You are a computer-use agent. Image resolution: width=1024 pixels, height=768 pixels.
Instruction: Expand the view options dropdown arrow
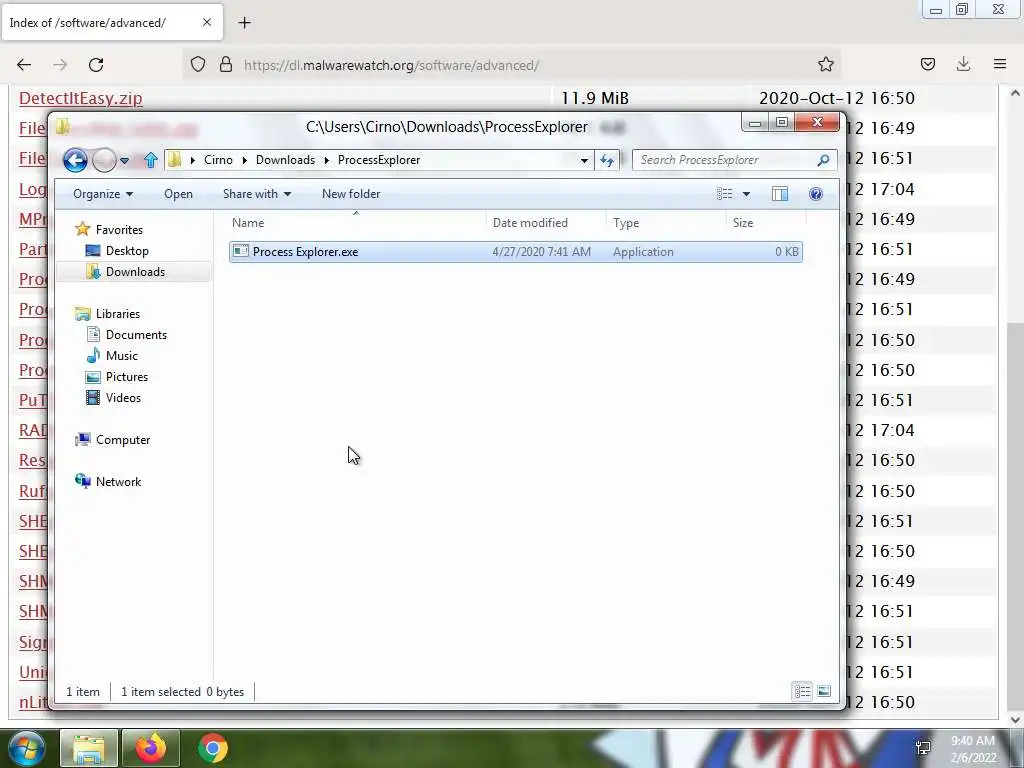746,194
